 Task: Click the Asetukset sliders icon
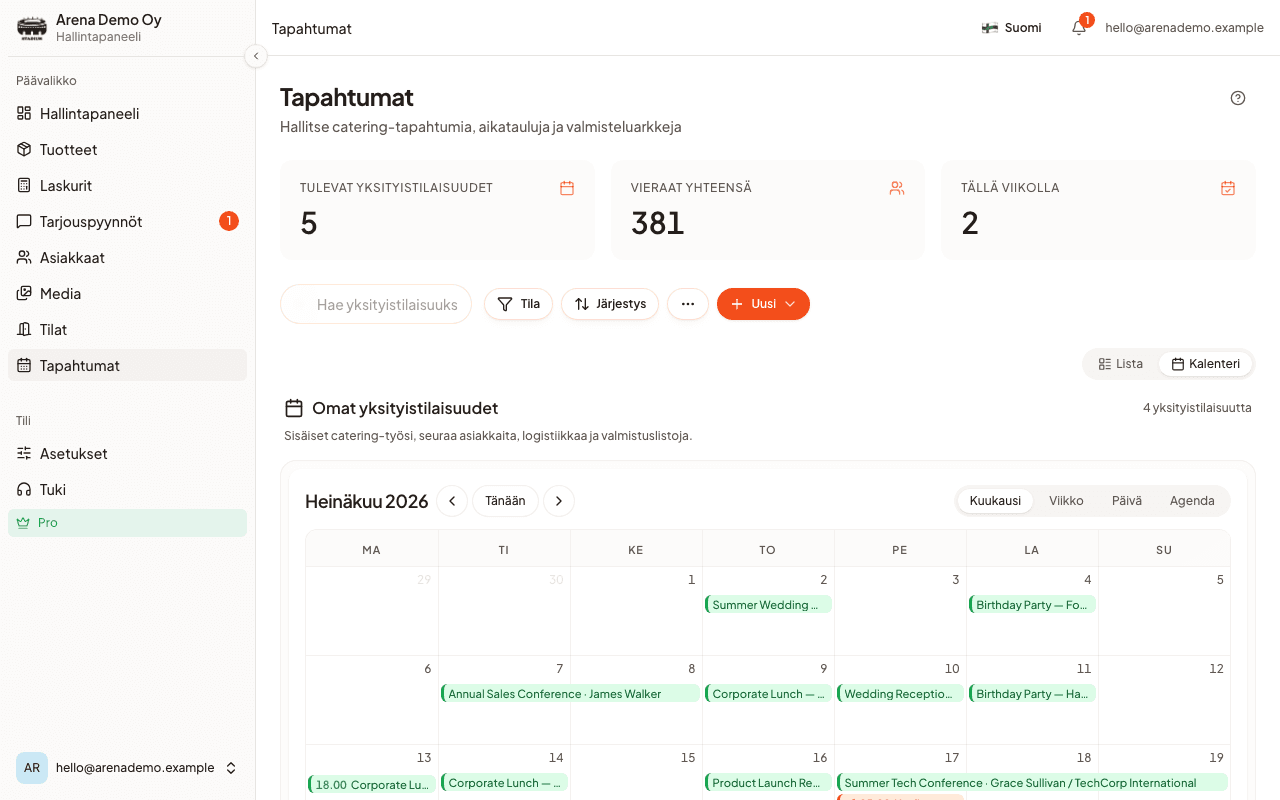(x=24, y=453)
